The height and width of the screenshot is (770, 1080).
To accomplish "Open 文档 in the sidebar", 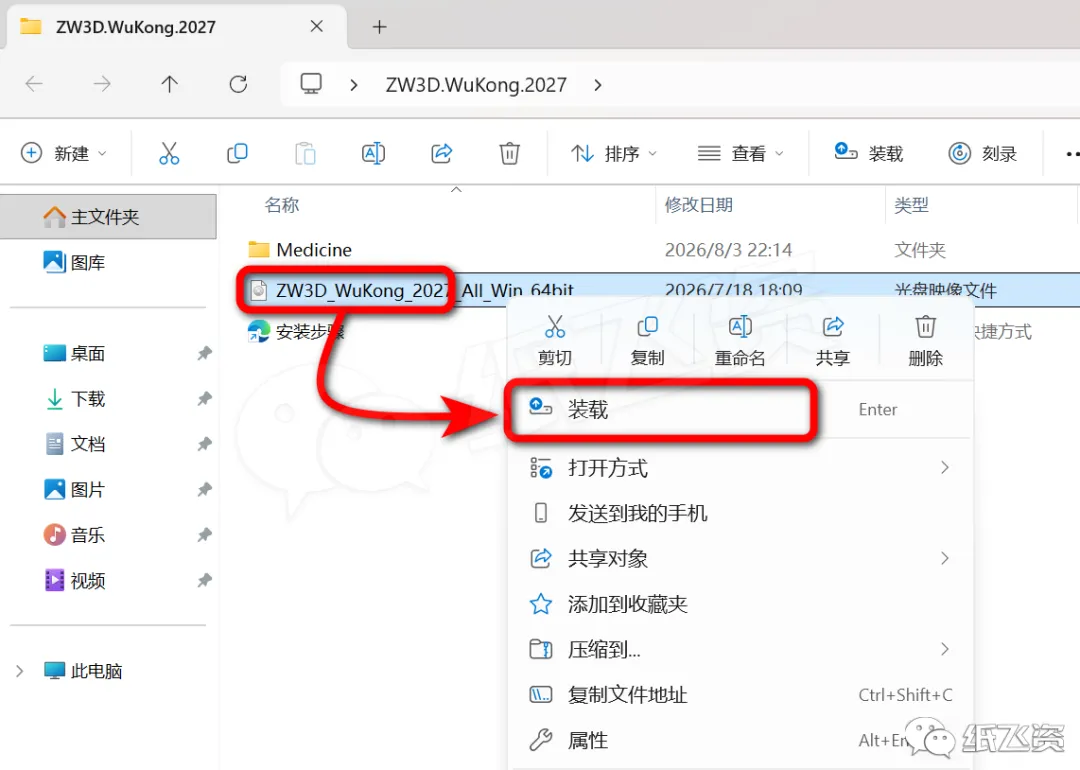I will tap(74, 444).
